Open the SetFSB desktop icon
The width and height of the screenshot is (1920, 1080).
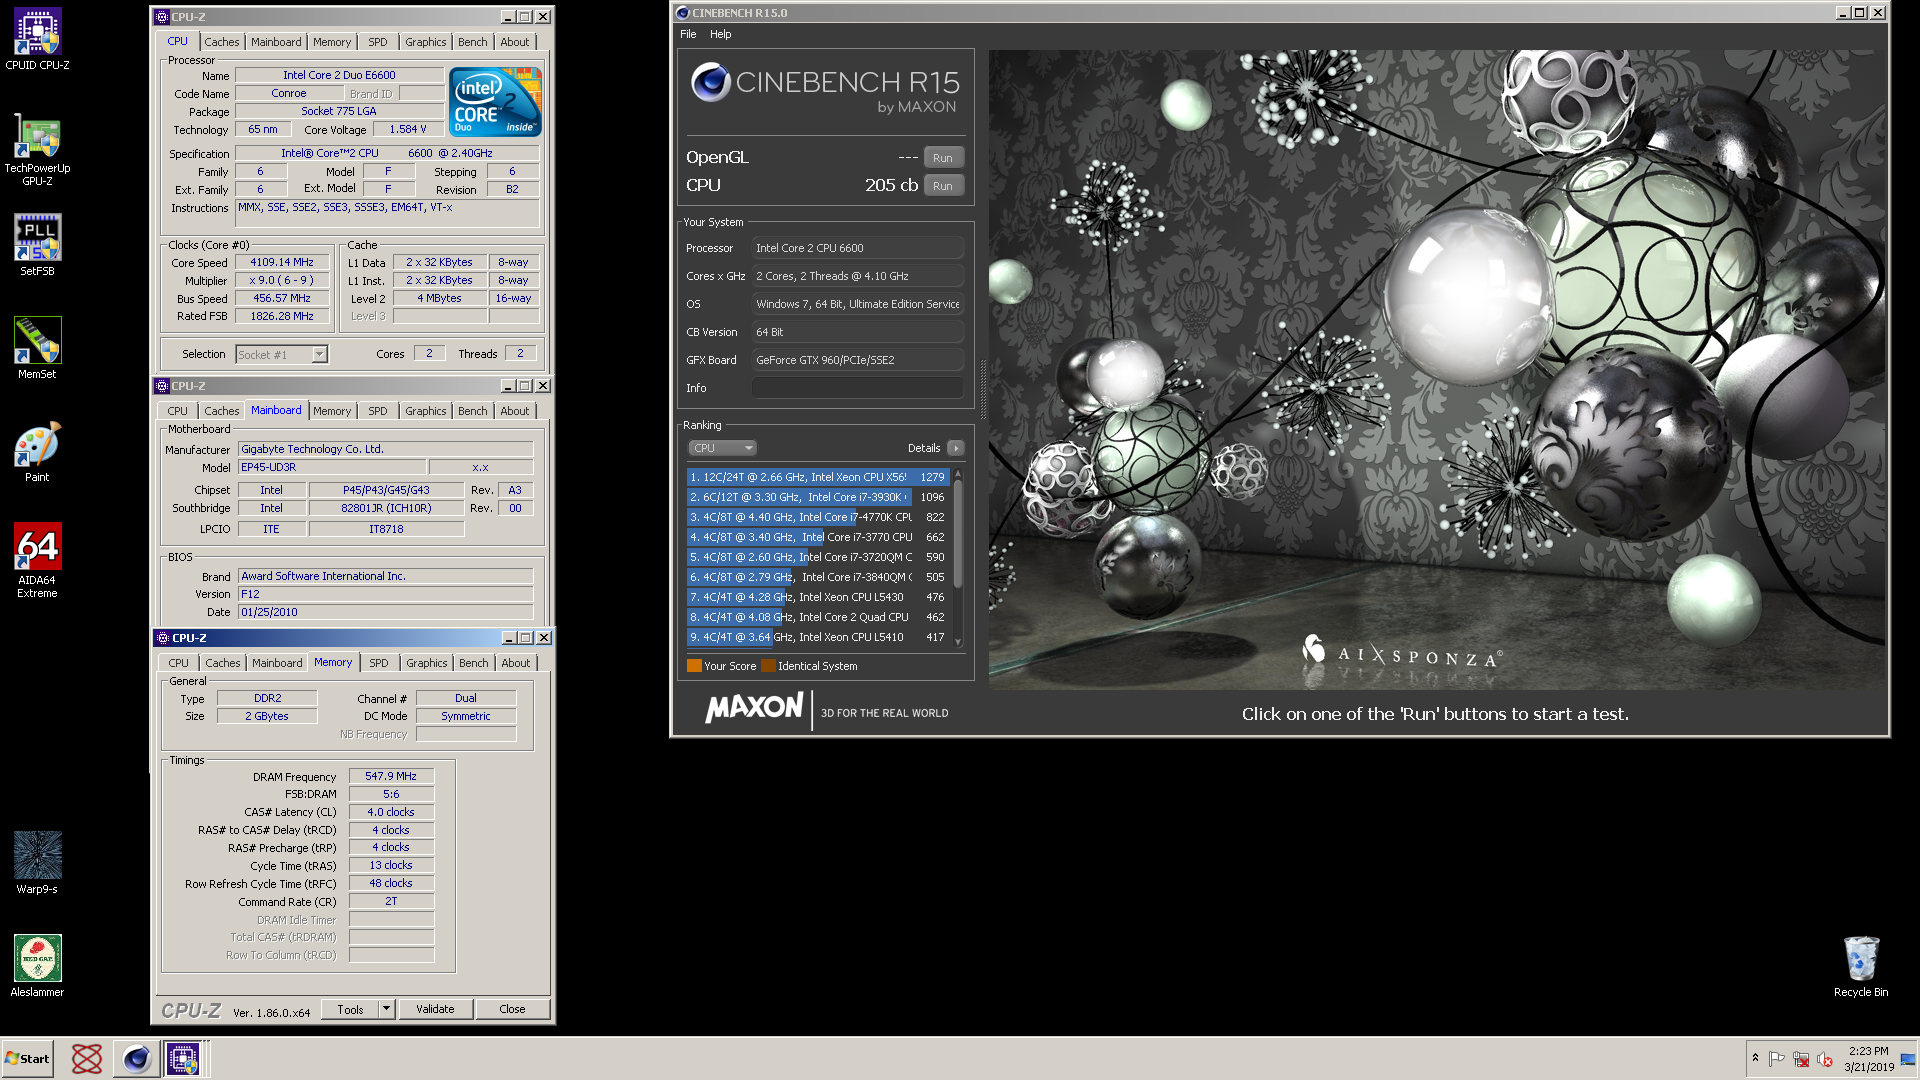tap(37, 245)
